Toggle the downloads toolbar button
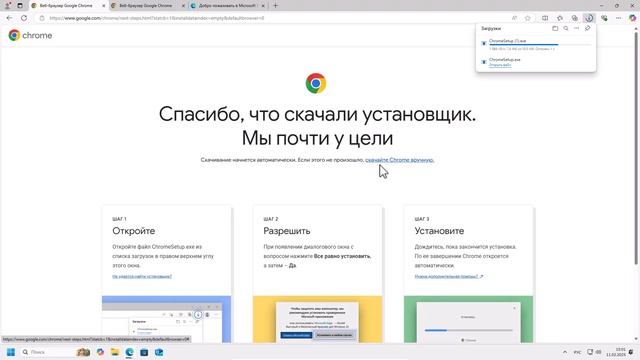Screen dimensions: 640x360 pyautogui.click(x=589, y=18)
